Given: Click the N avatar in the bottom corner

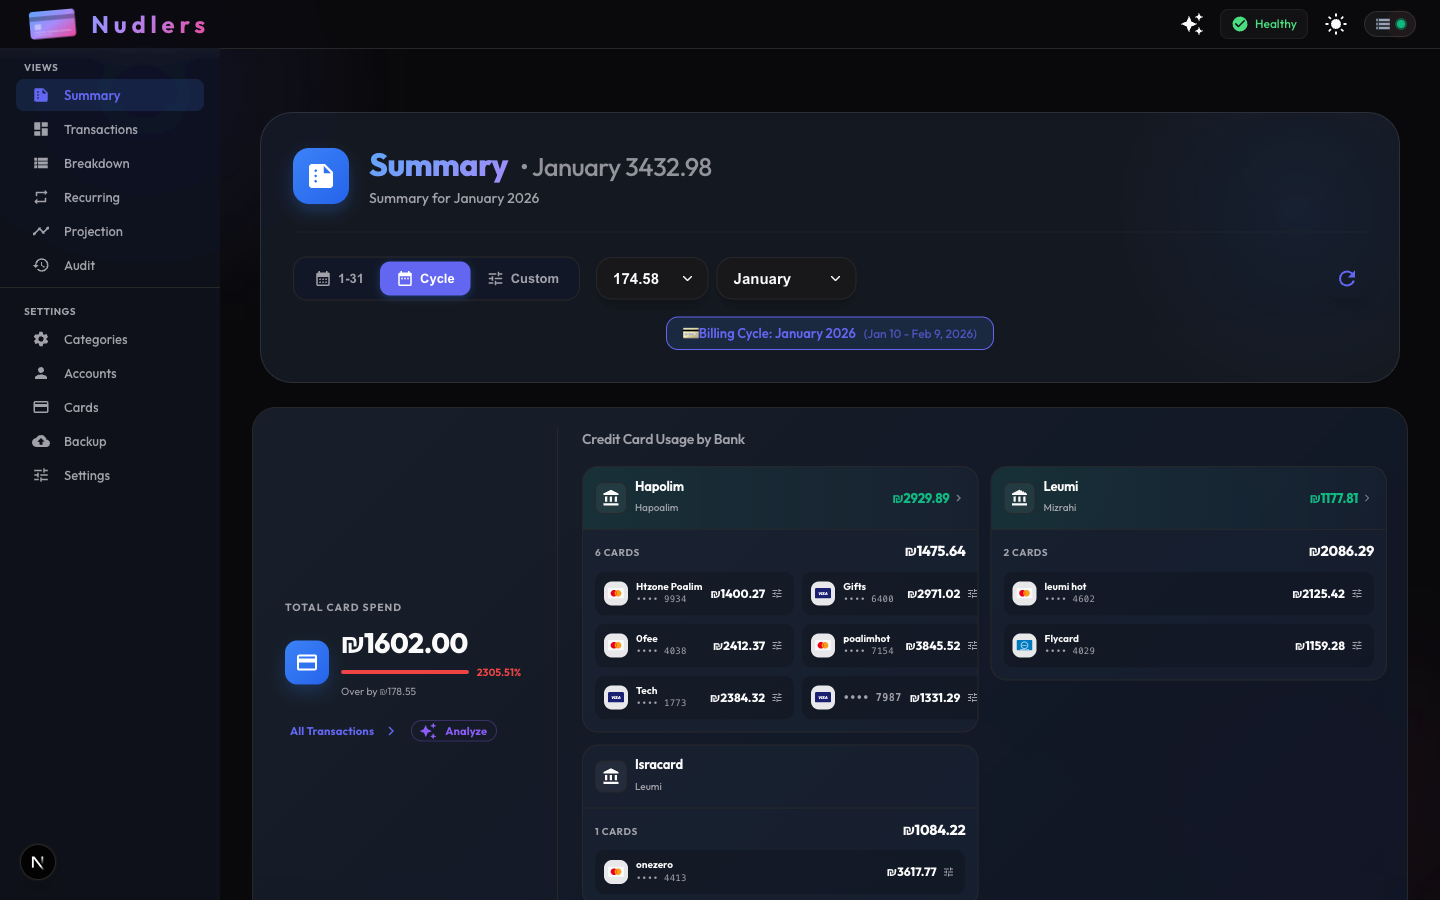Looking at the screenshot, I should click(37, 862).
